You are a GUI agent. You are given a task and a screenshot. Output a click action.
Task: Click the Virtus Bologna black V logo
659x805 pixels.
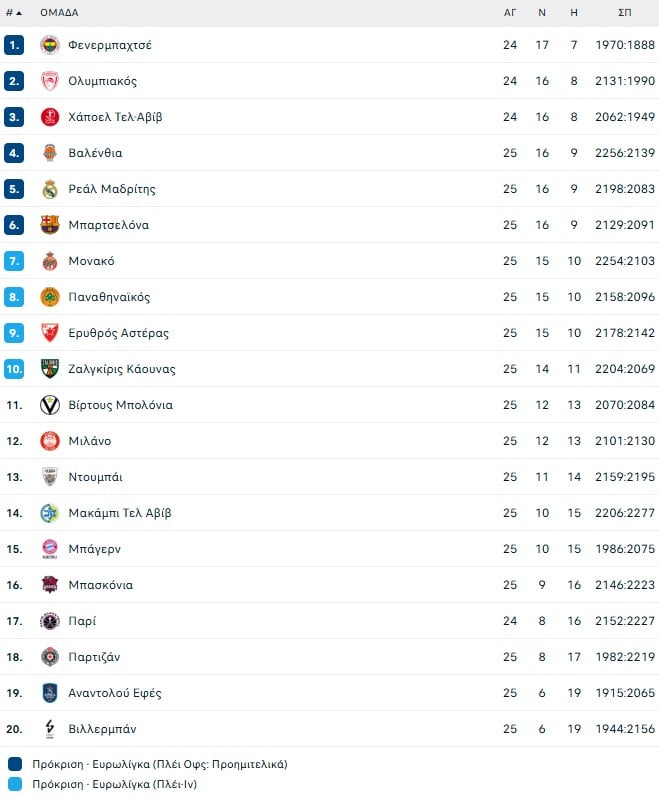[50, 405]
